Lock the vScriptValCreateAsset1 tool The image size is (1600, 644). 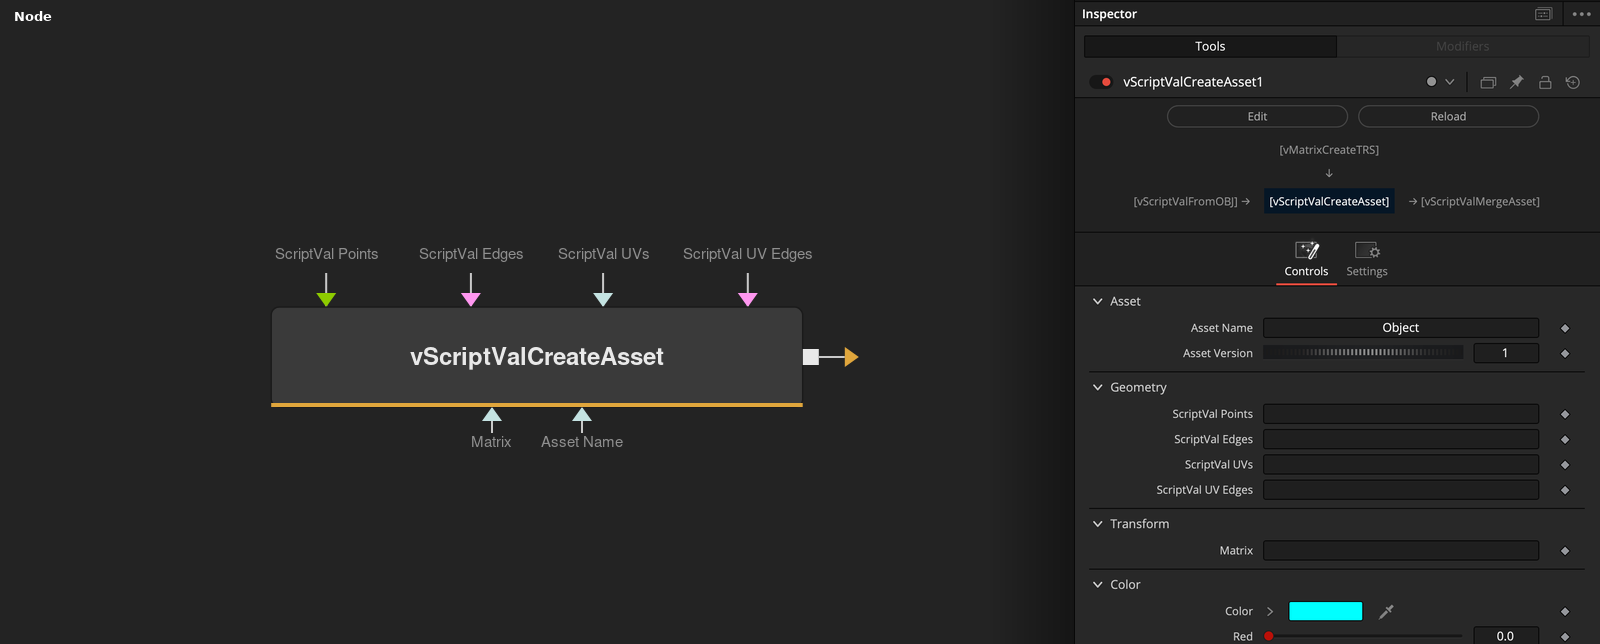coord(1545,82)
